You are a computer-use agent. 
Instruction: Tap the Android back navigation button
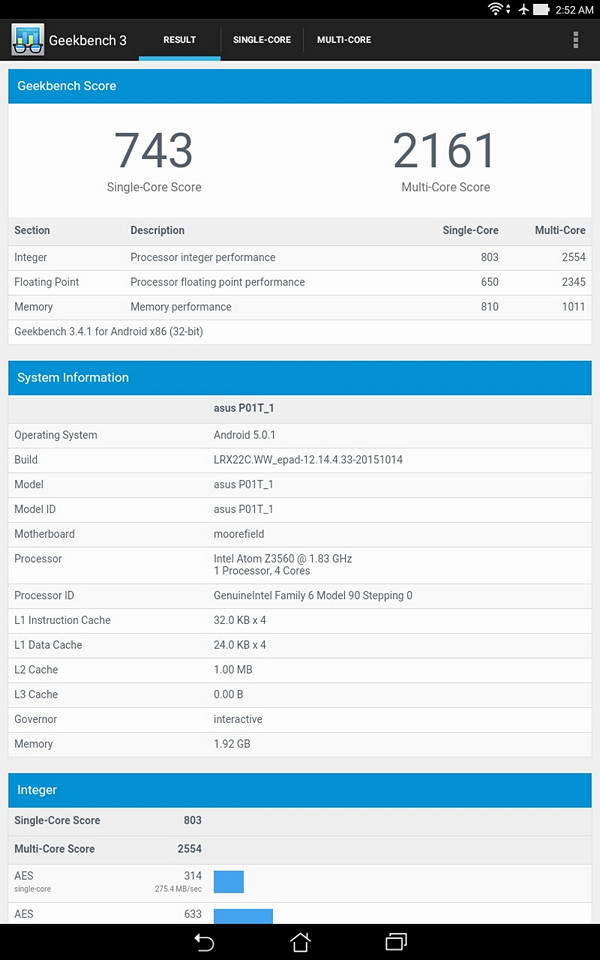point(204,941)
